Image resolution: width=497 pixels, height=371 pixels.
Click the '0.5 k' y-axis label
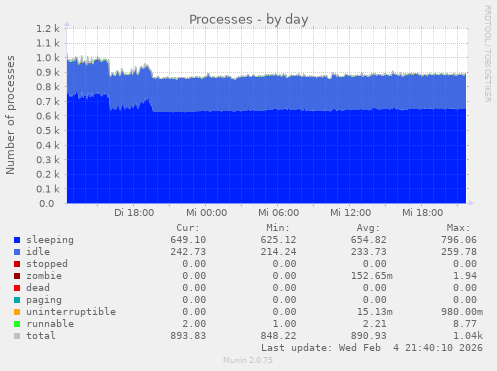coord(48,131)
